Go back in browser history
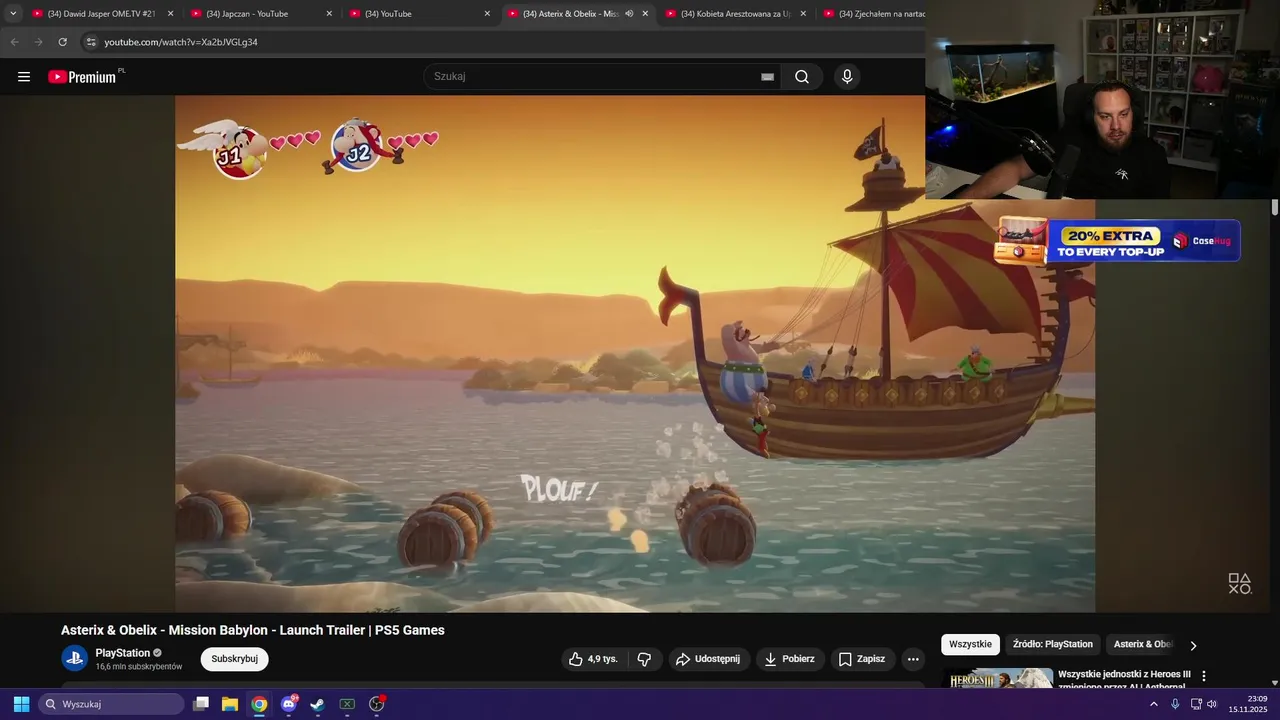 [x=14, y=42]
